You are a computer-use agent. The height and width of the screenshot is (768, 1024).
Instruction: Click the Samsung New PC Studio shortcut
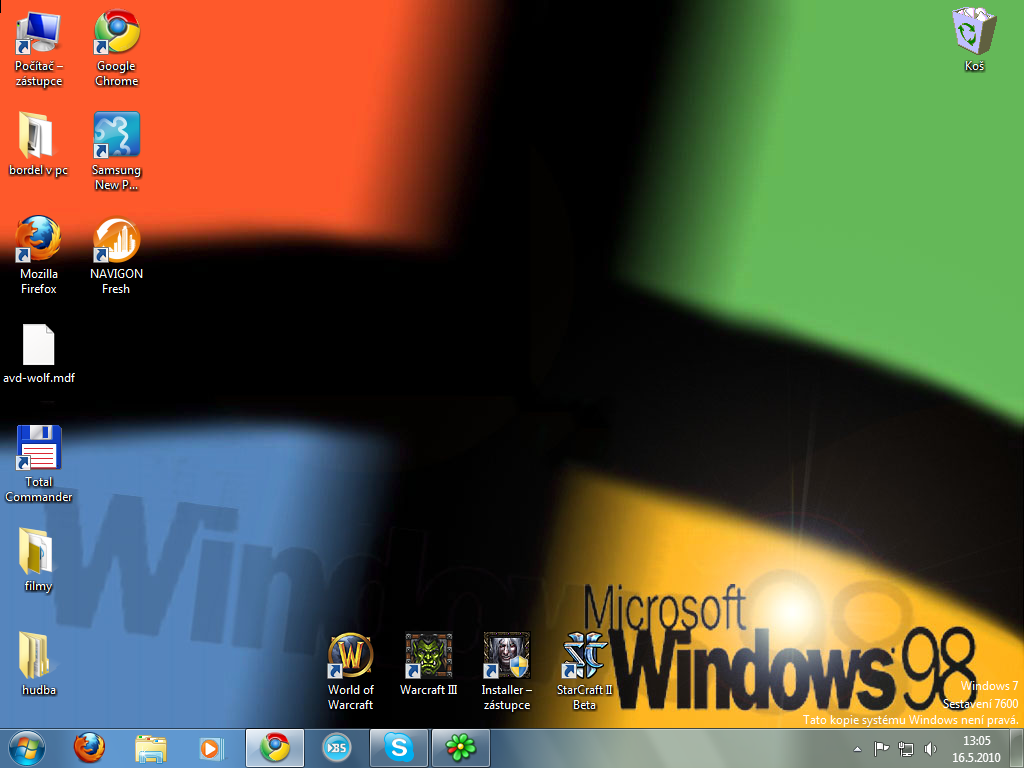(x=116, y=137)
